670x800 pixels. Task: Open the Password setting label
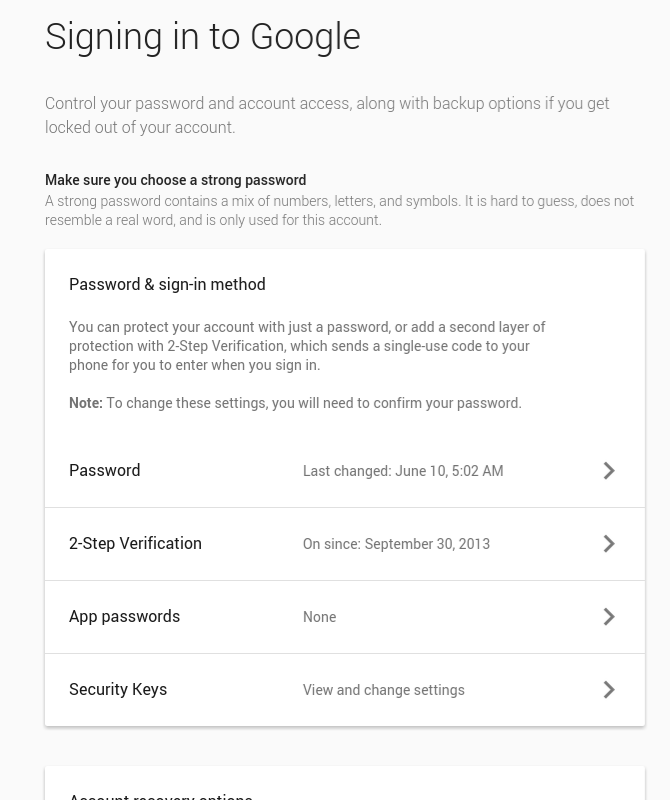coord(104,470)
